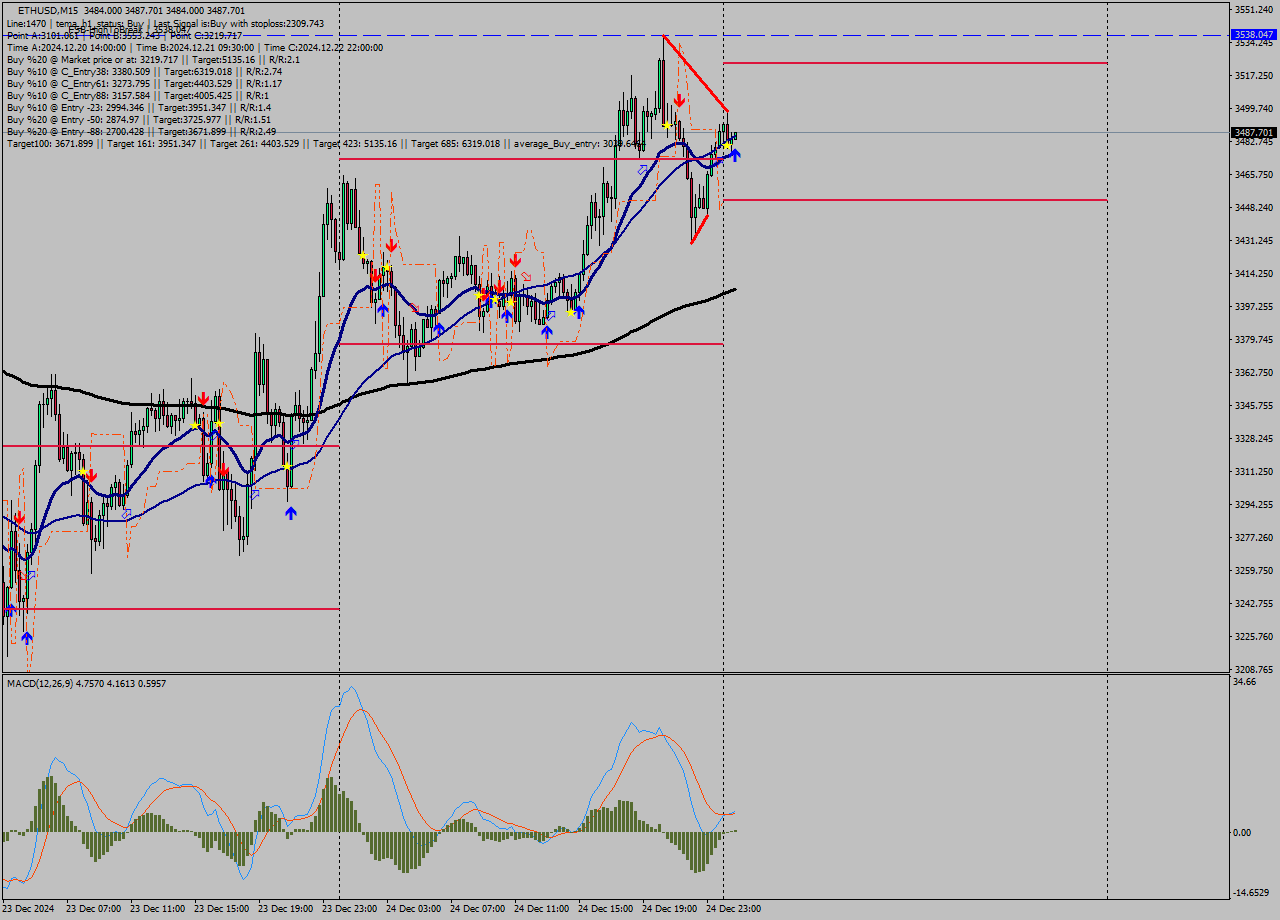Click the current price tag 3487.701
Viewport: 1280px width, 920px height.
click(x=1254, y=132)
